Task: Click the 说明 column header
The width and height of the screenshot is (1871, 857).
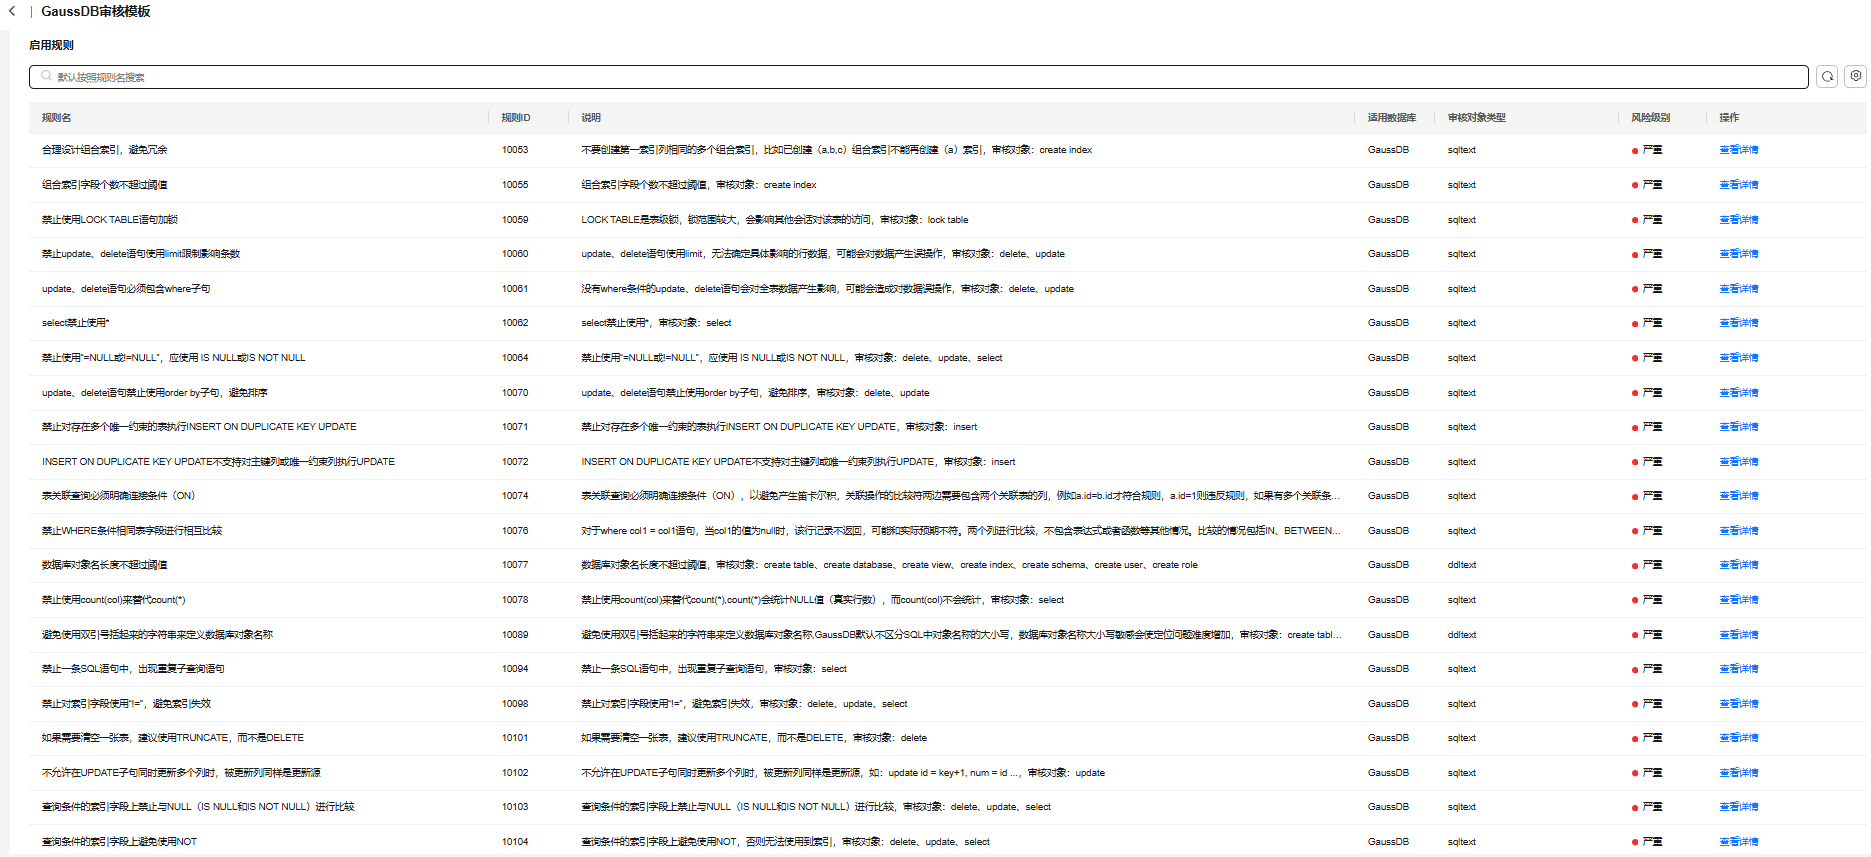Action: 591,118
